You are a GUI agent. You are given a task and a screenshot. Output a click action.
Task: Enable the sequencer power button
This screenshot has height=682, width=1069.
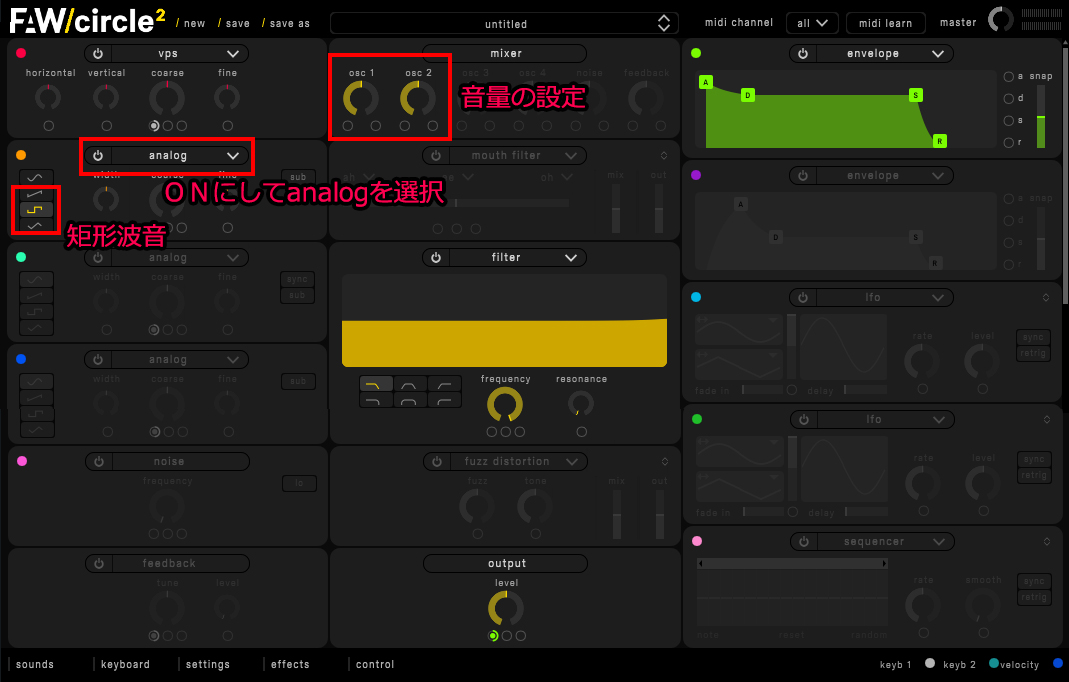coord(804,542)
